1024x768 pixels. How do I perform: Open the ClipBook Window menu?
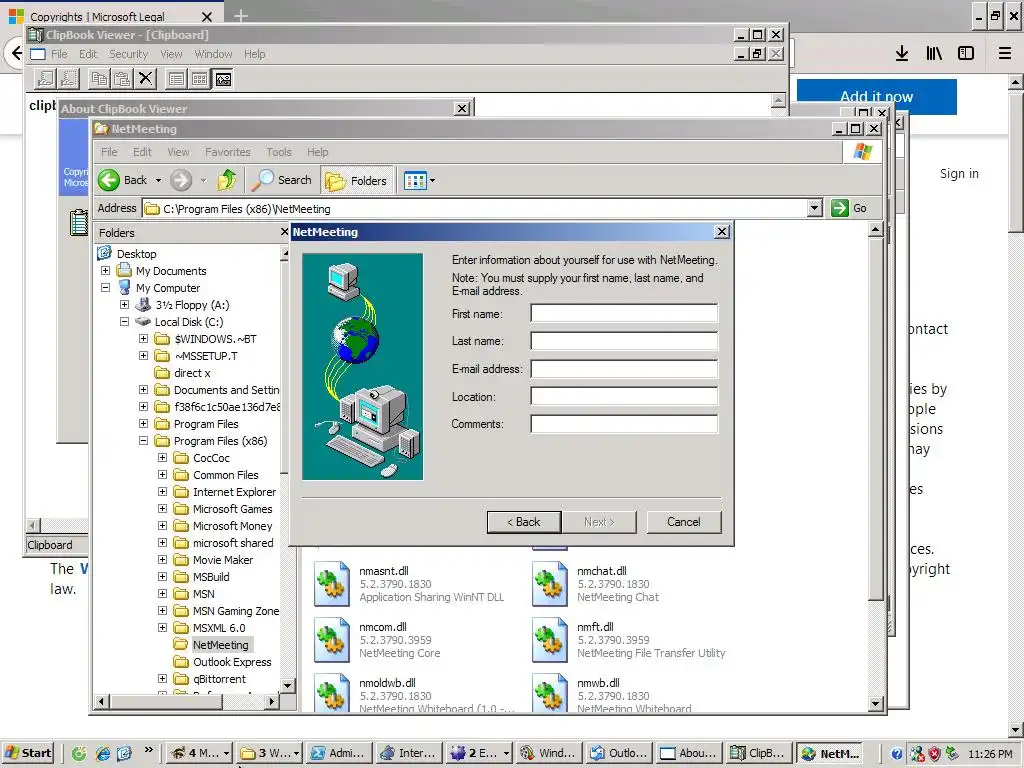213,54
